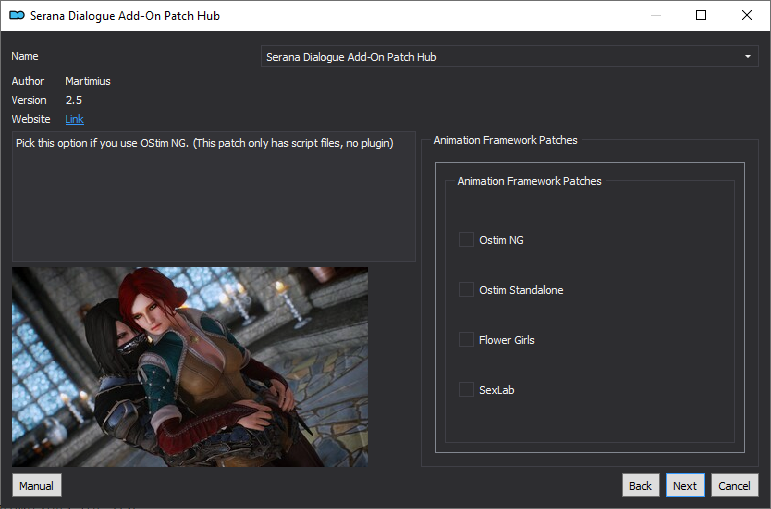Click the author name Martimius
Image resolution: width=771 pixels, height=509 pixels.
pyautogui.click(x=88, y=81)
